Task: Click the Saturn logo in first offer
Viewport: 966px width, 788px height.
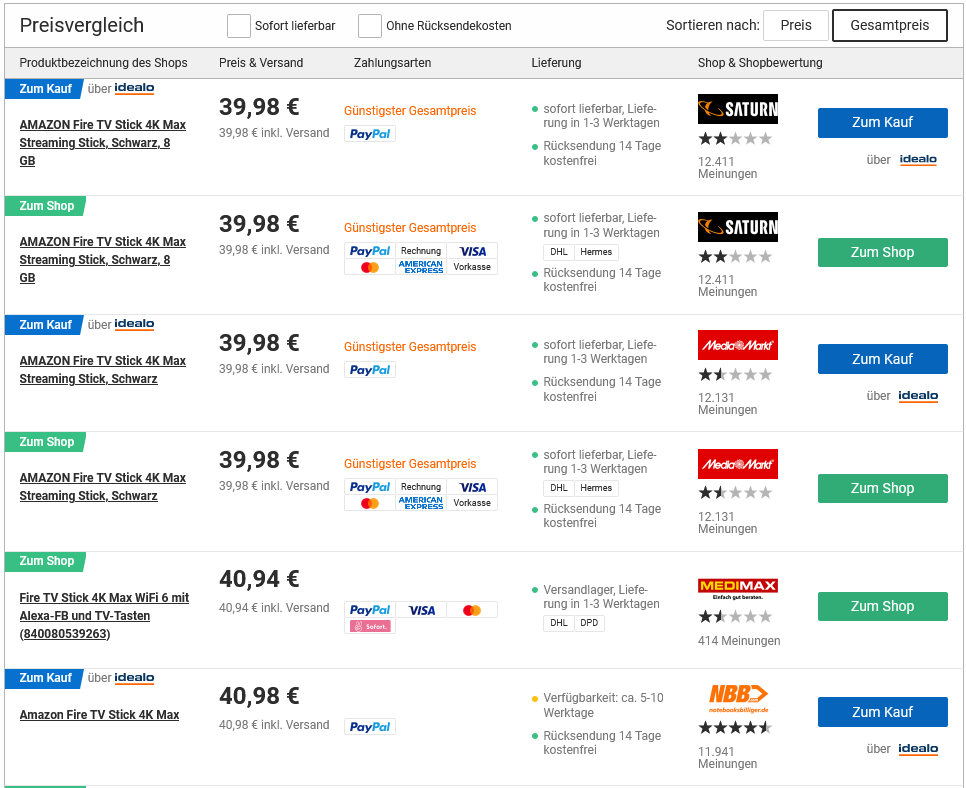Action: point(737,109)
